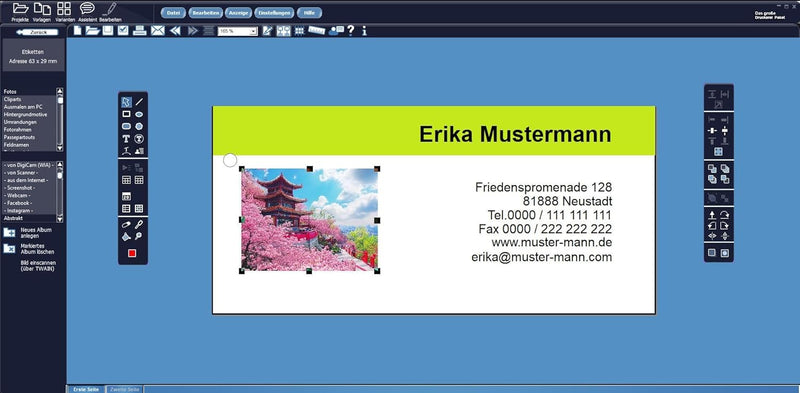
Task: Click the Rectangle shape tool
Action: coord(126,114)
